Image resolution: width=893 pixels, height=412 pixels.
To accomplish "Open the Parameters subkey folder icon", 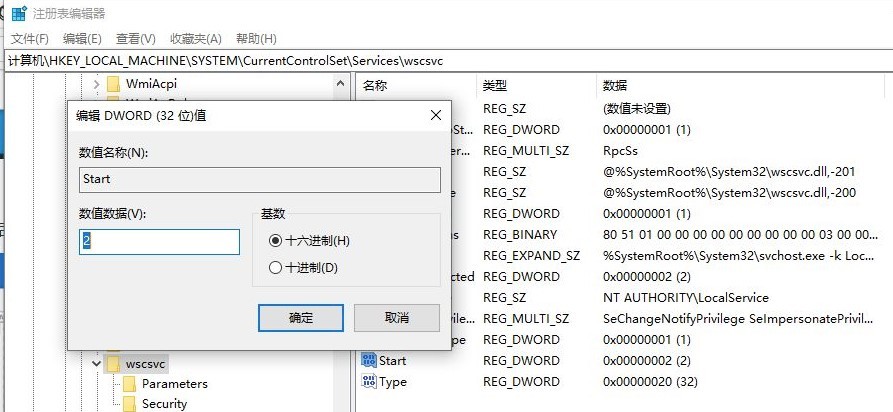I will click(x=129, y=384).
